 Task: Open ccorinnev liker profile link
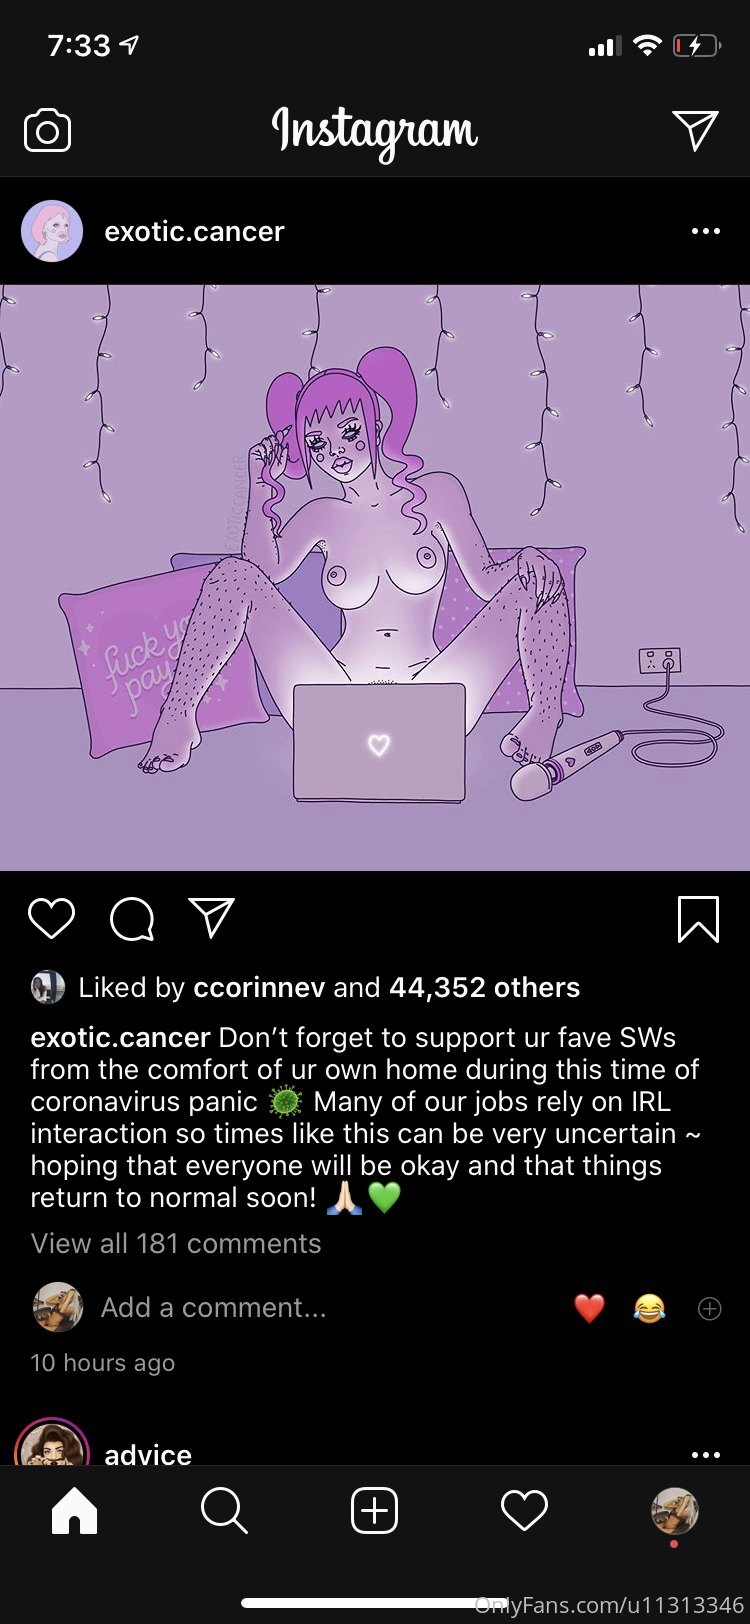point(258,987)
